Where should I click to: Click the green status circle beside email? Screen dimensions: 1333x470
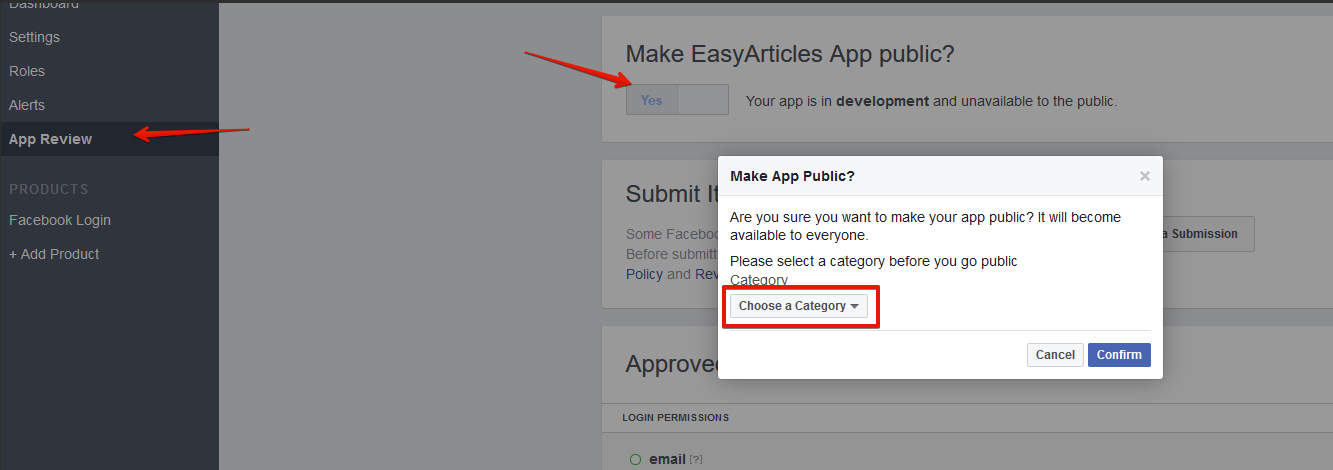tap(635, 459)
